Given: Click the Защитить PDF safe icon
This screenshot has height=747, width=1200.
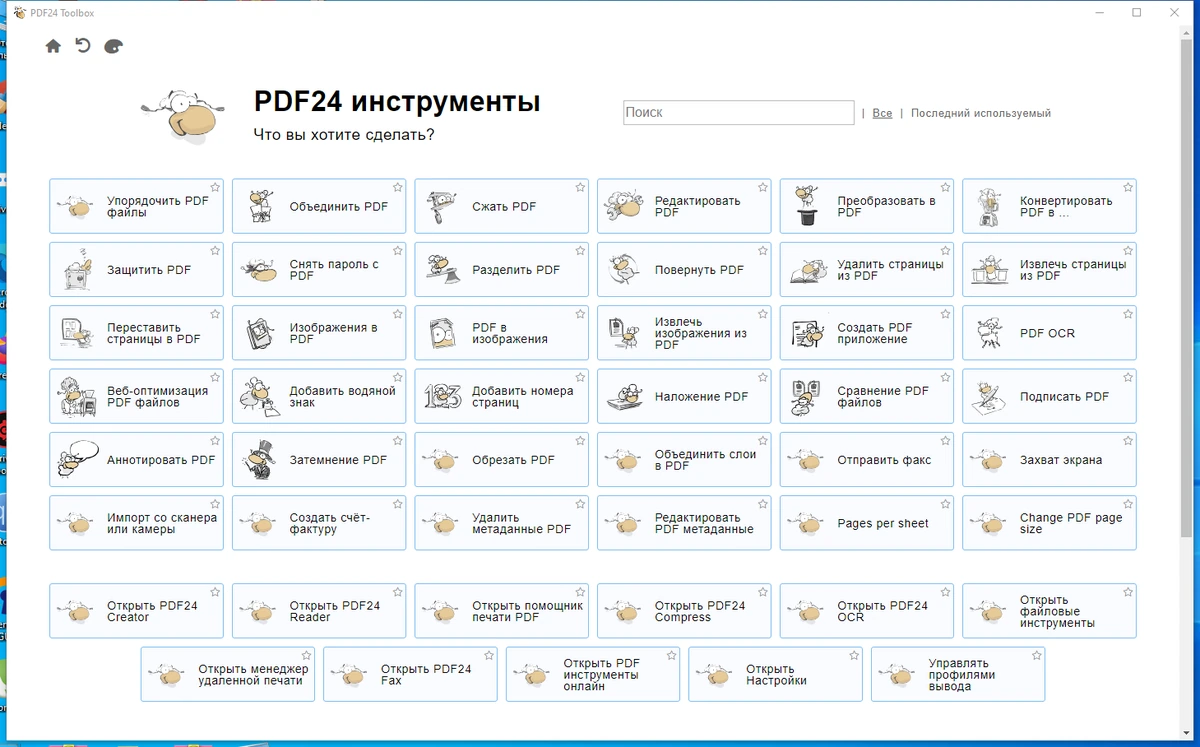Looking at the screenshot, I should (x=77, y=270).
